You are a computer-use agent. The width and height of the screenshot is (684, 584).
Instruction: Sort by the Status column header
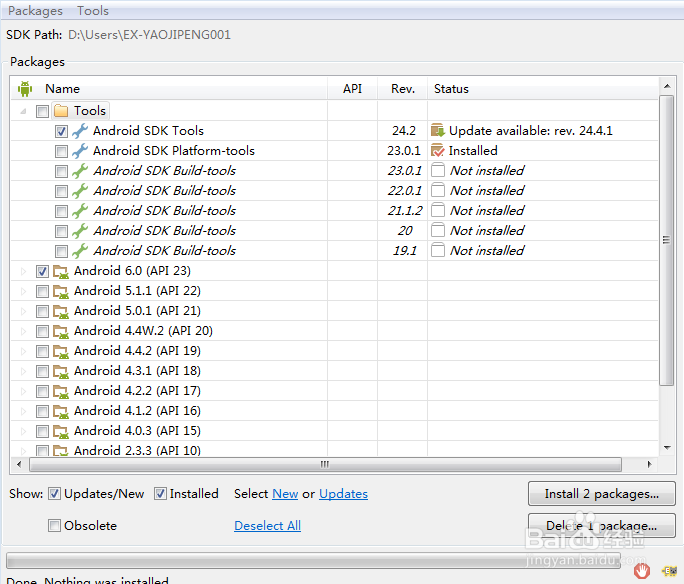pos(543,89)
